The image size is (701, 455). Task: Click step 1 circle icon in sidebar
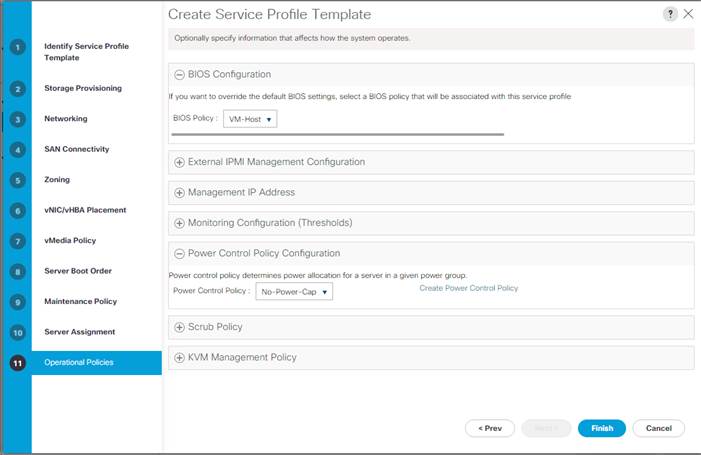point(18,47)
